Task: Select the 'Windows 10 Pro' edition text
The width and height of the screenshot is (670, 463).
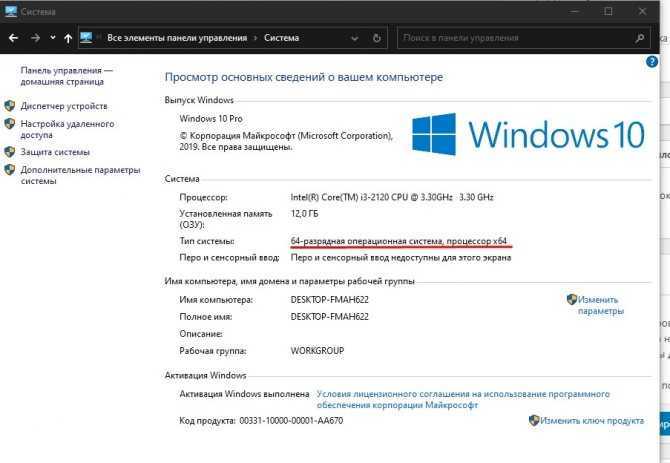Action: coord(211,119)
